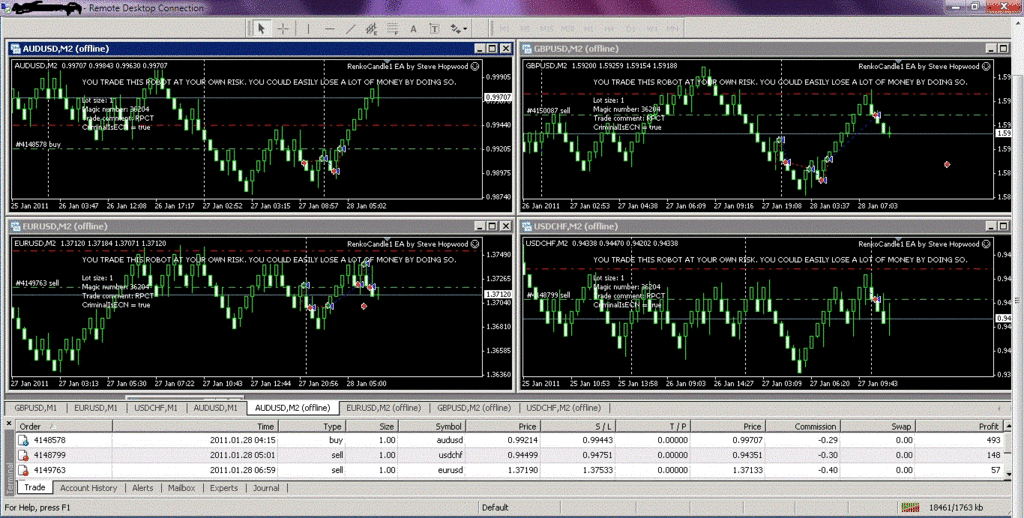
Task: Toggle the MN timeframe button
Action: click(x=673, y=29)
